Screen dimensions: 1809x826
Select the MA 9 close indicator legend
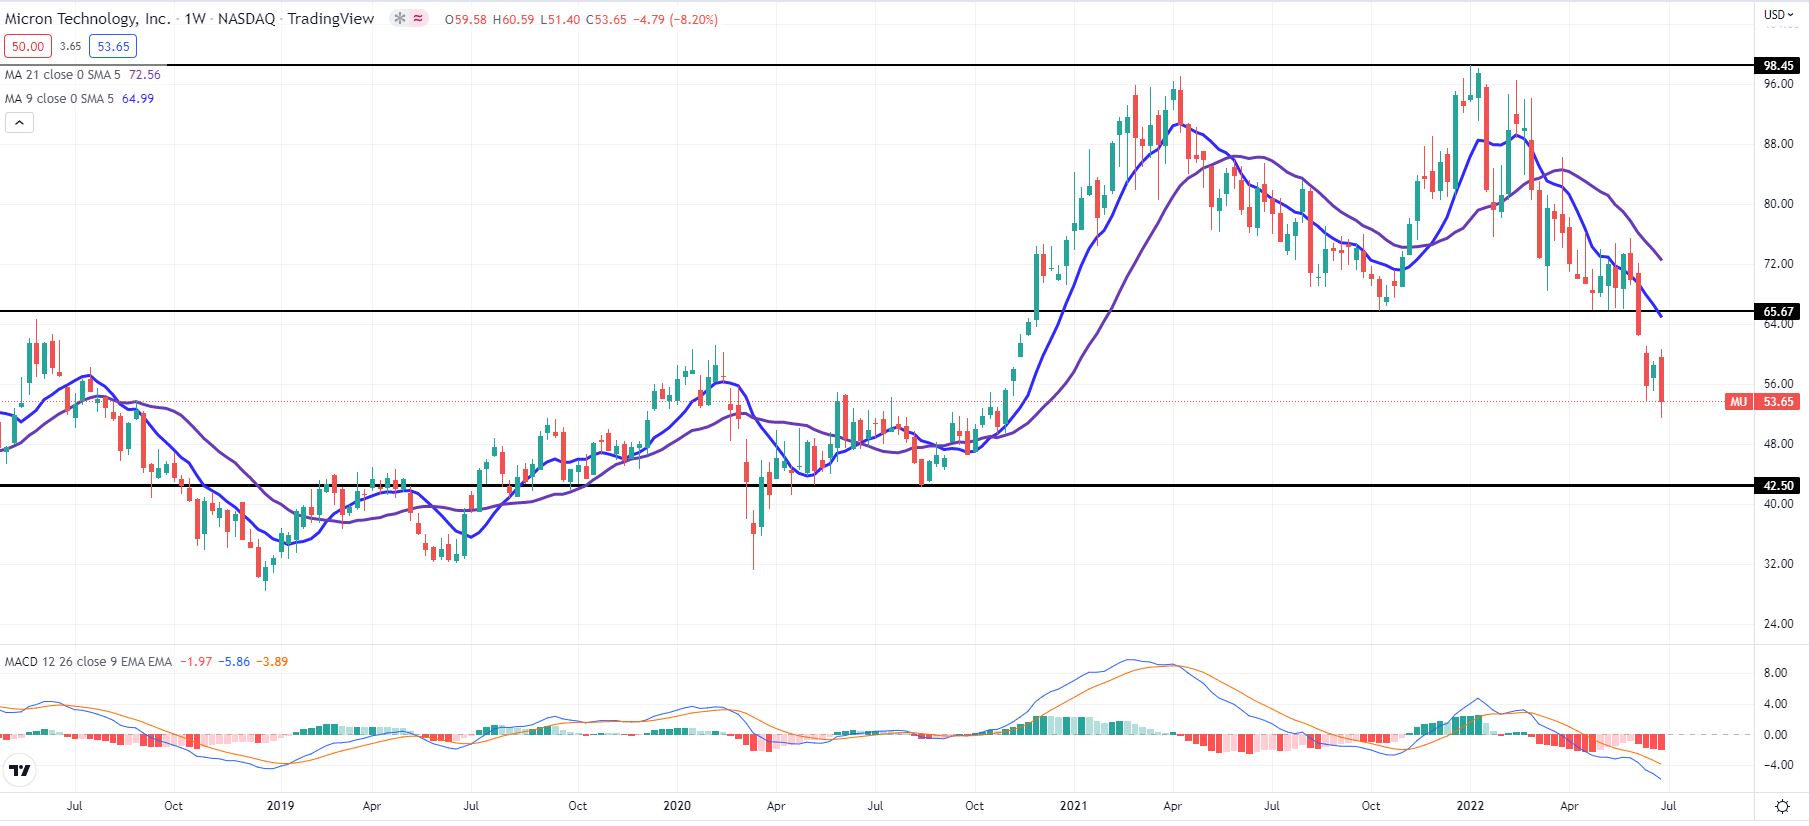(x=59, y=99)
